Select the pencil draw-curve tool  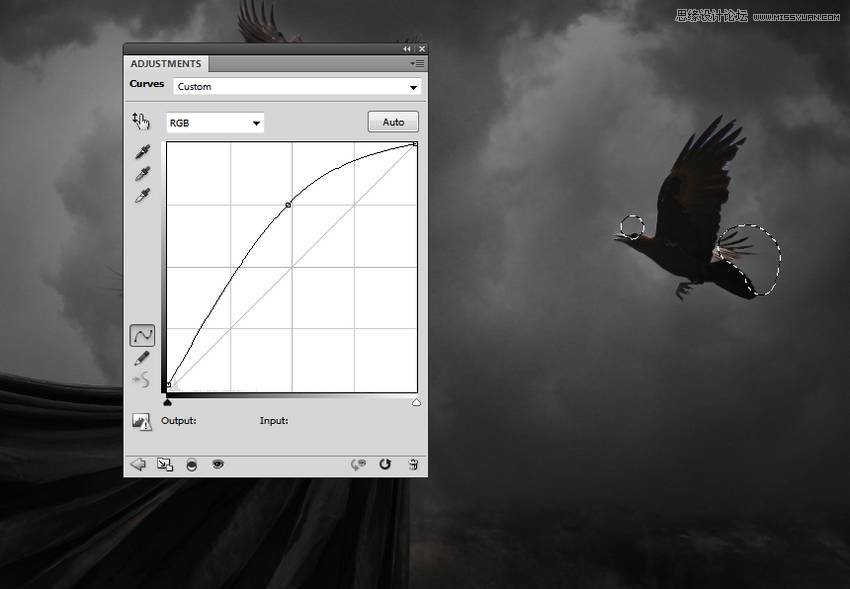[x=142, y=358]
